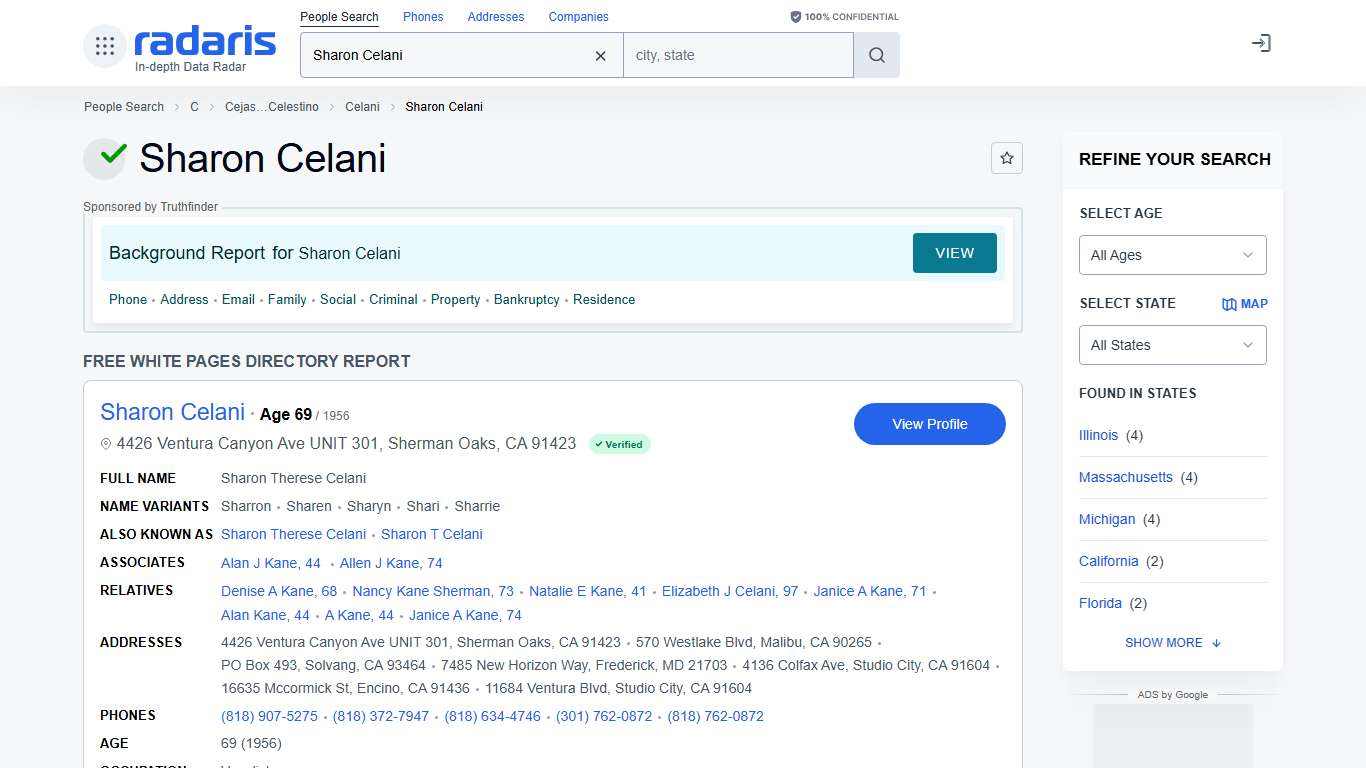Image resolution: width=1366 pixels, height=768 pixels.
Task: Expand SHOW MORE under Found in States
Action: tap(1171, 642)
